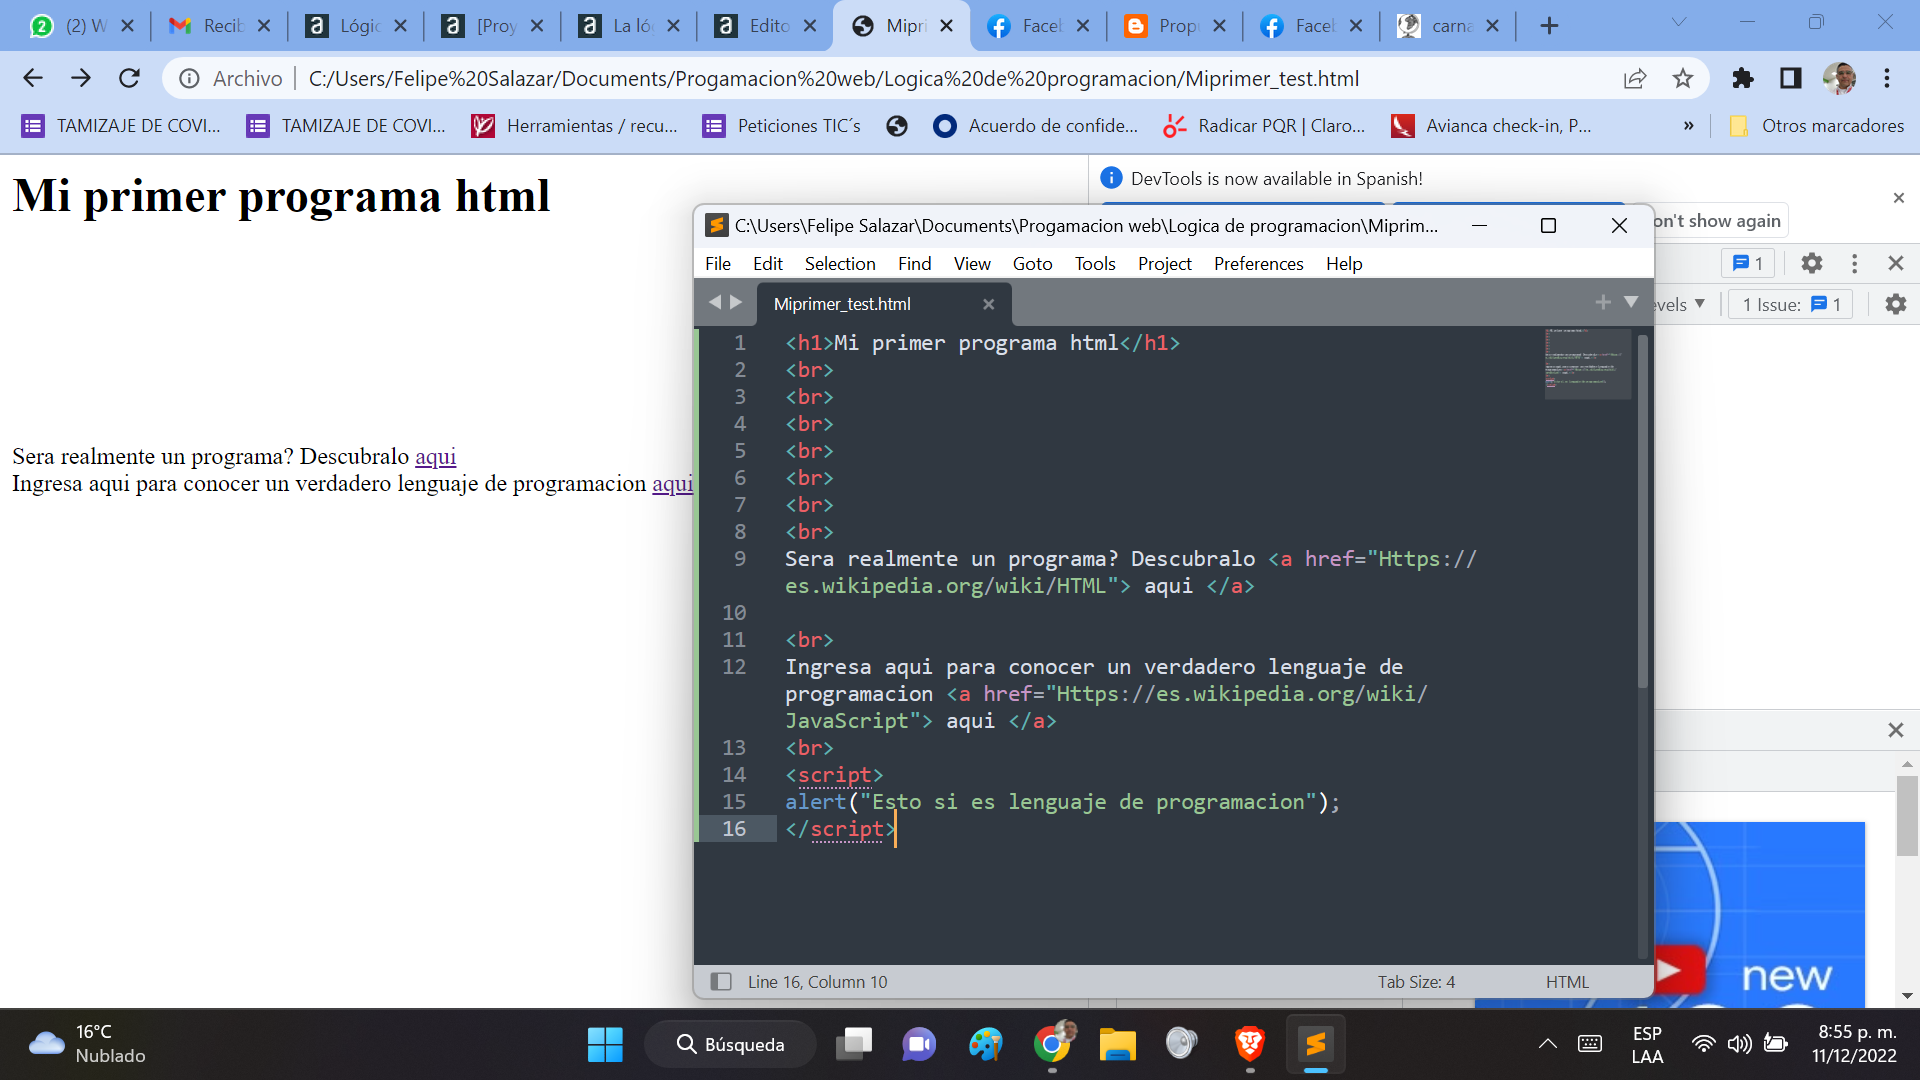Open a new browser tab

tap(1549, 26)
